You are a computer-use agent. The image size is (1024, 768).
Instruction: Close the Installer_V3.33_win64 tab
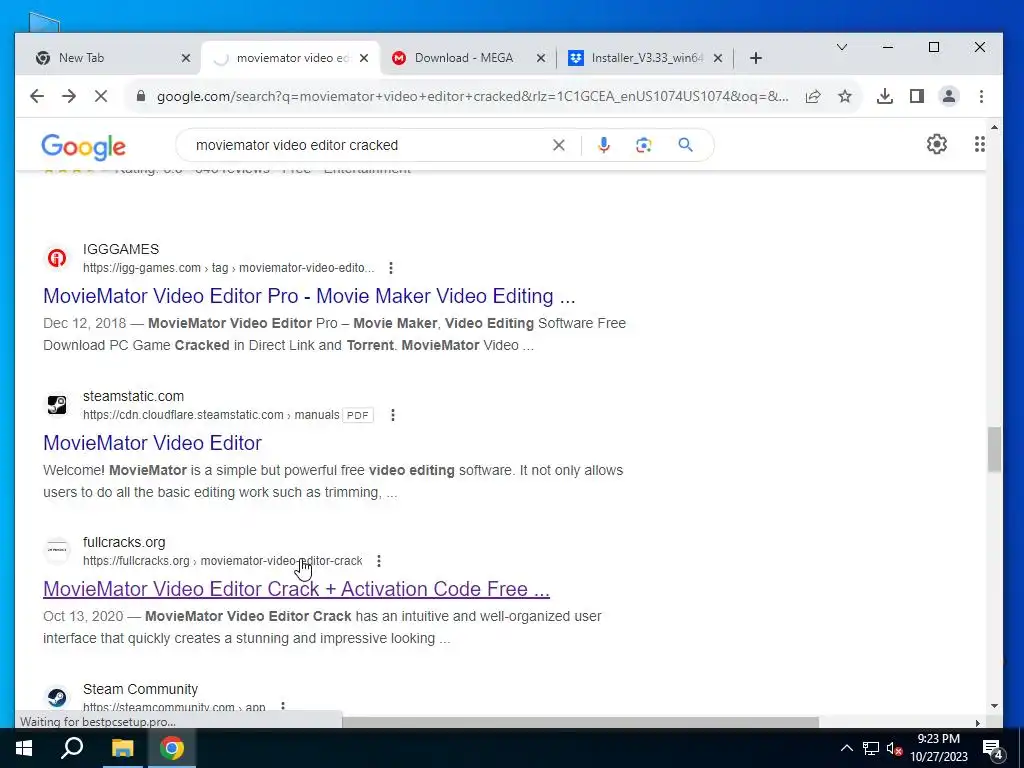pyautogui.click(x=718, y=58)
